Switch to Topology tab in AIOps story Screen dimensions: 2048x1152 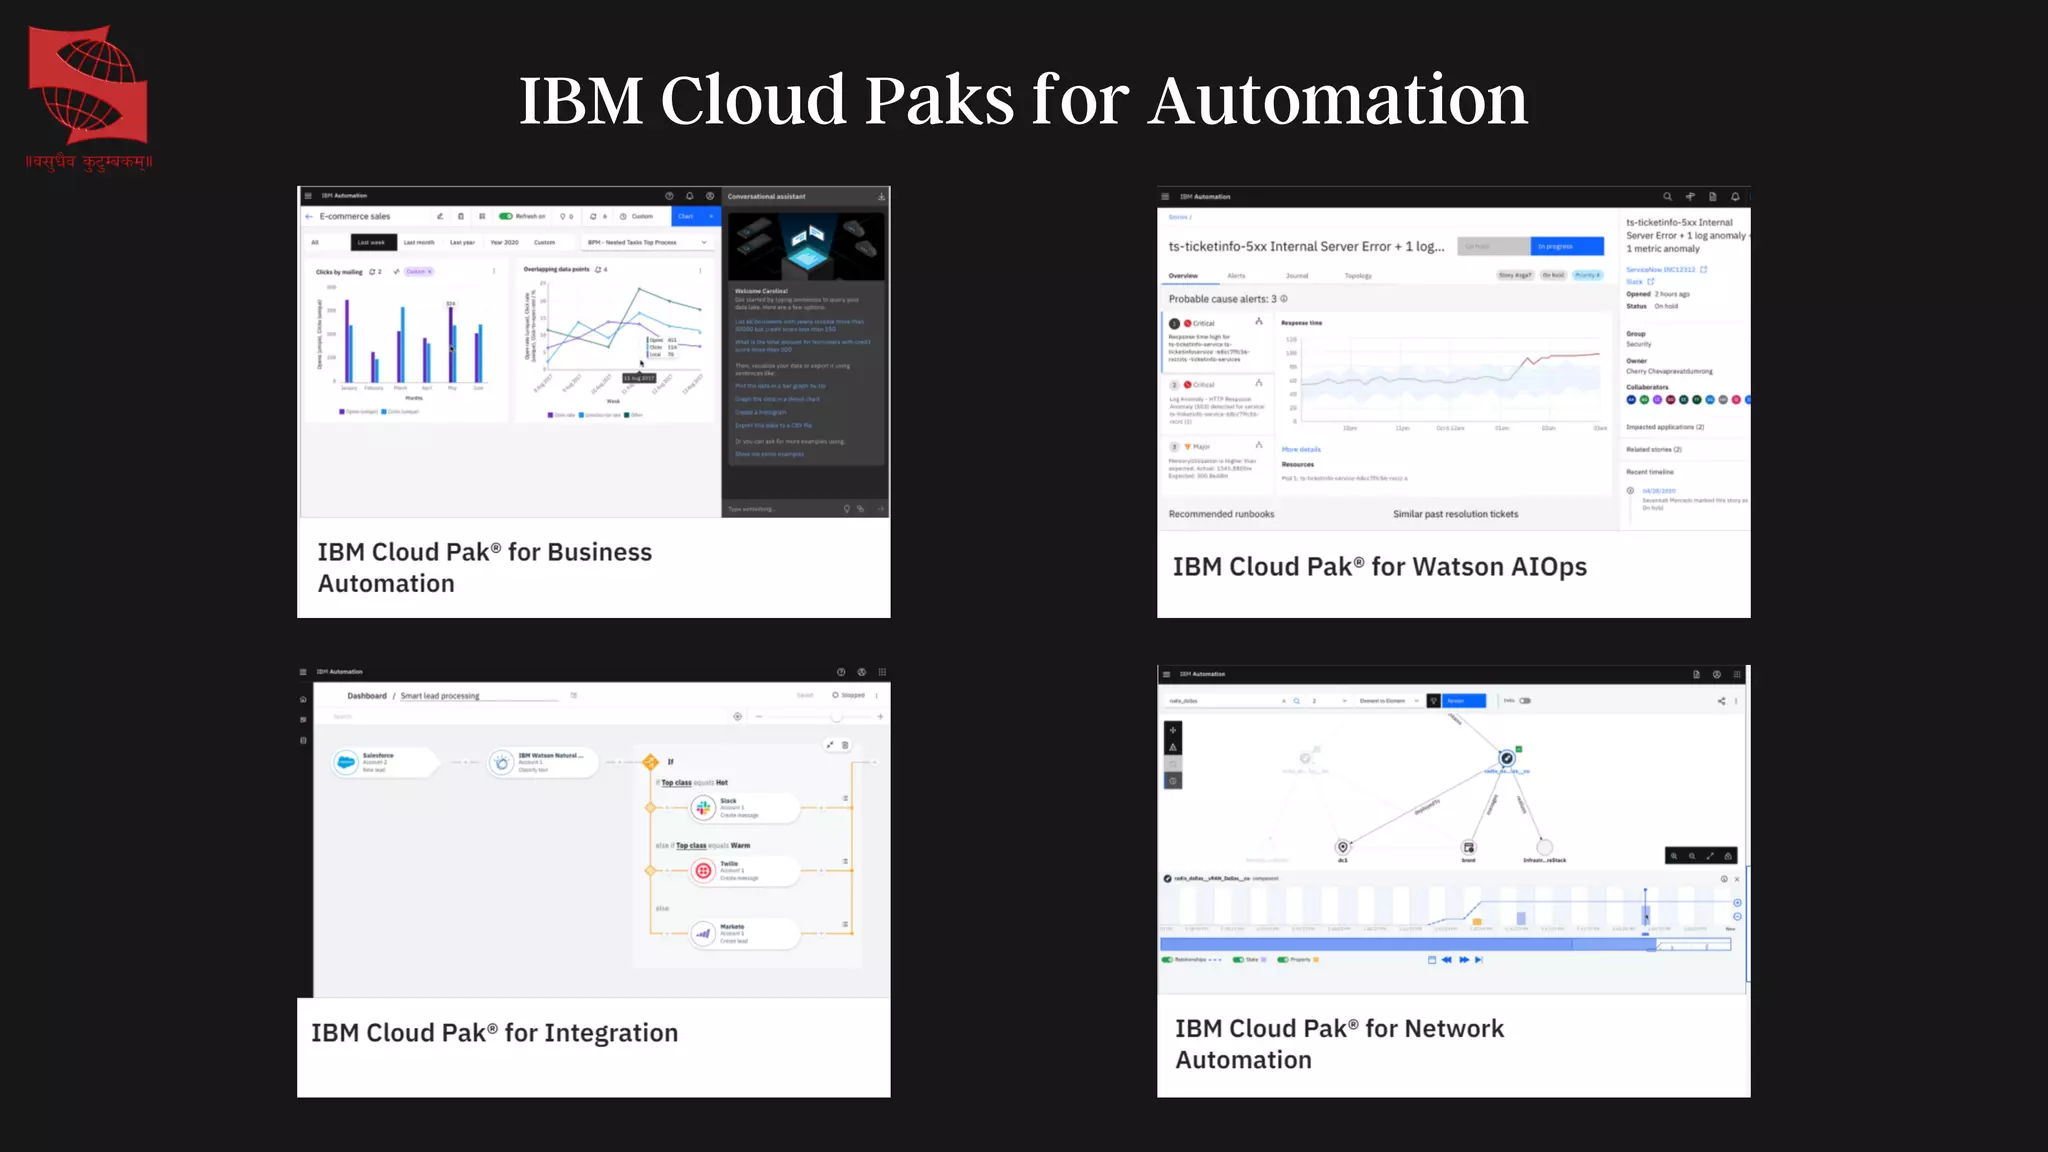(x=1358, y=276)
